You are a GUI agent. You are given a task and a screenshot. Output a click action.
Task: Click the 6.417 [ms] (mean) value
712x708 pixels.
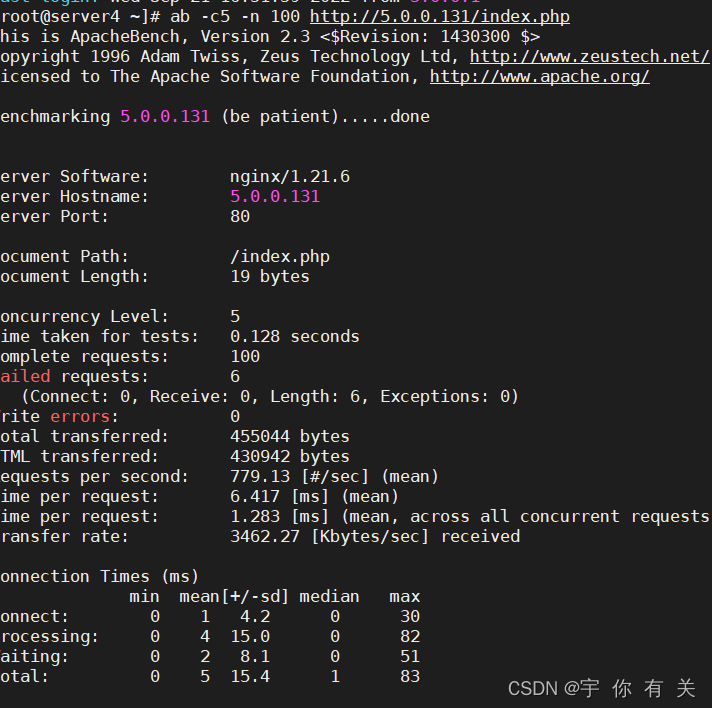(x=314, y=496)
